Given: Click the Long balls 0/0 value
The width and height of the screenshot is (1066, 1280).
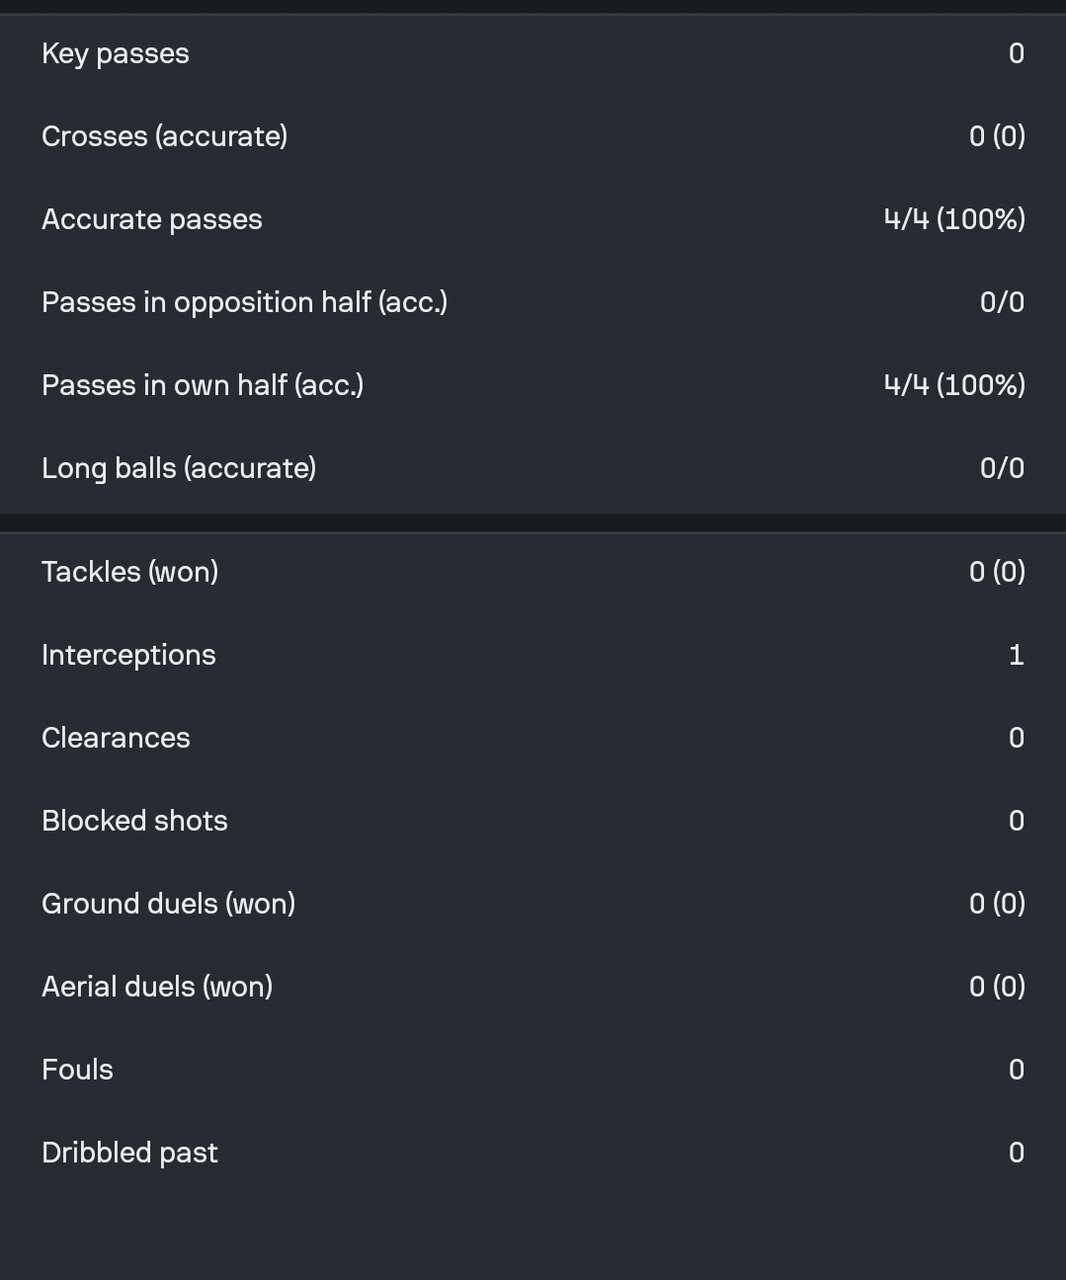Looking at the screenshot, I should [1002, 469].
